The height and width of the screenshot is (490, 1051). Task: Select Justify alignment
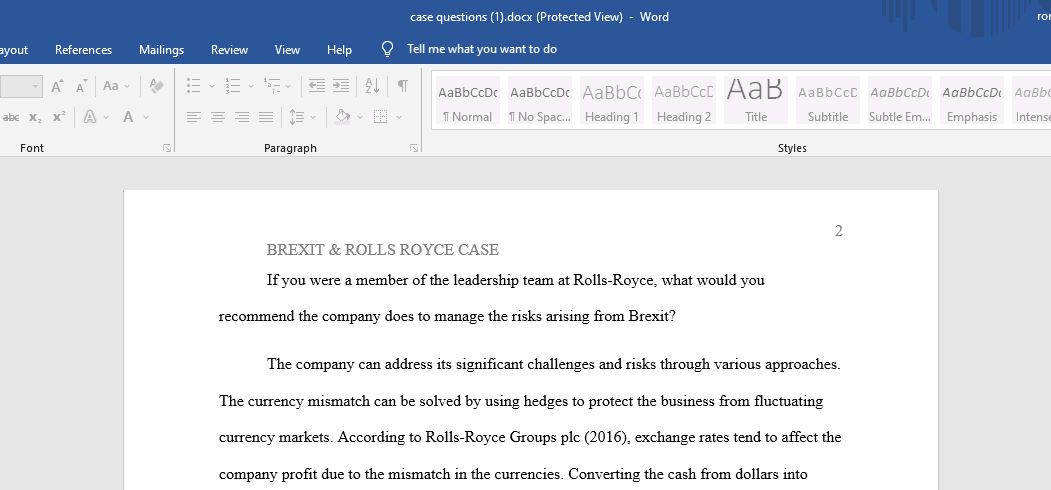coord(266,117)
